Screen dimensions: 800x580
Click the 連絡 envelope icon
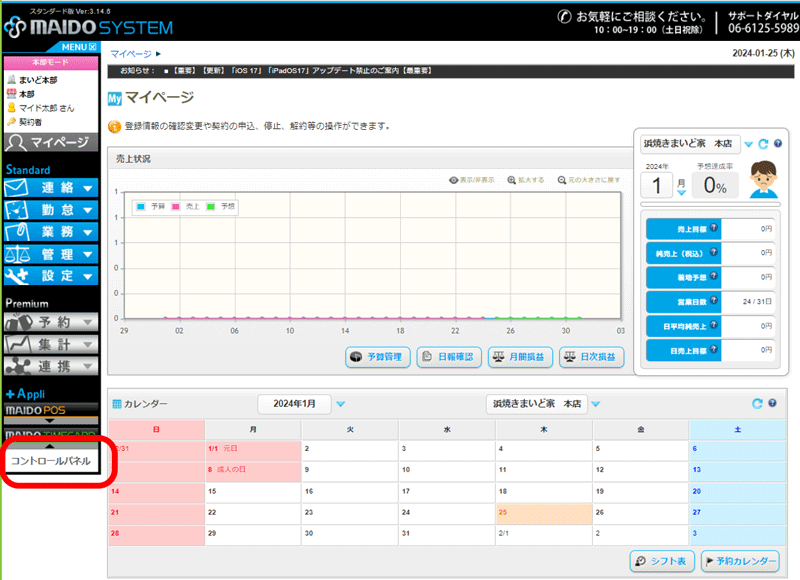click(x=16, y=188)
